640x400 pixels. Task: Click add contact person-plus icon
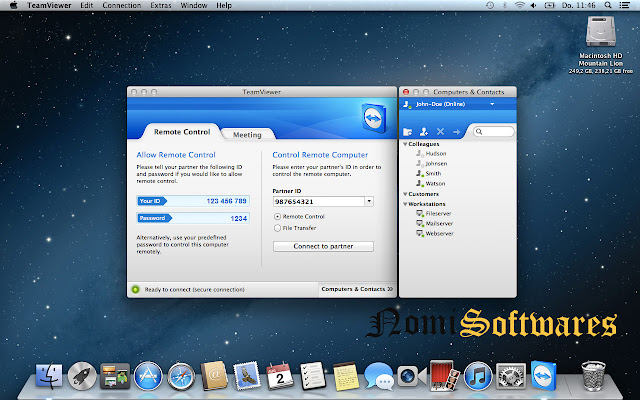point(424,131)
